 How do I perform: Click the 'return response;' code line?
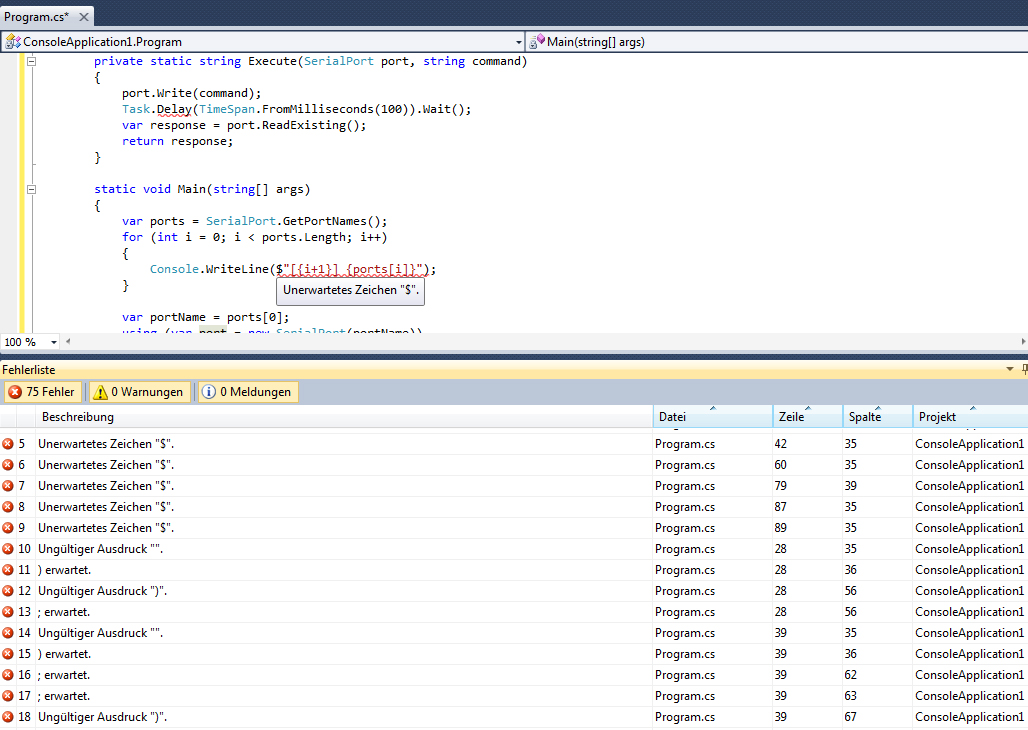click(177, 141)
